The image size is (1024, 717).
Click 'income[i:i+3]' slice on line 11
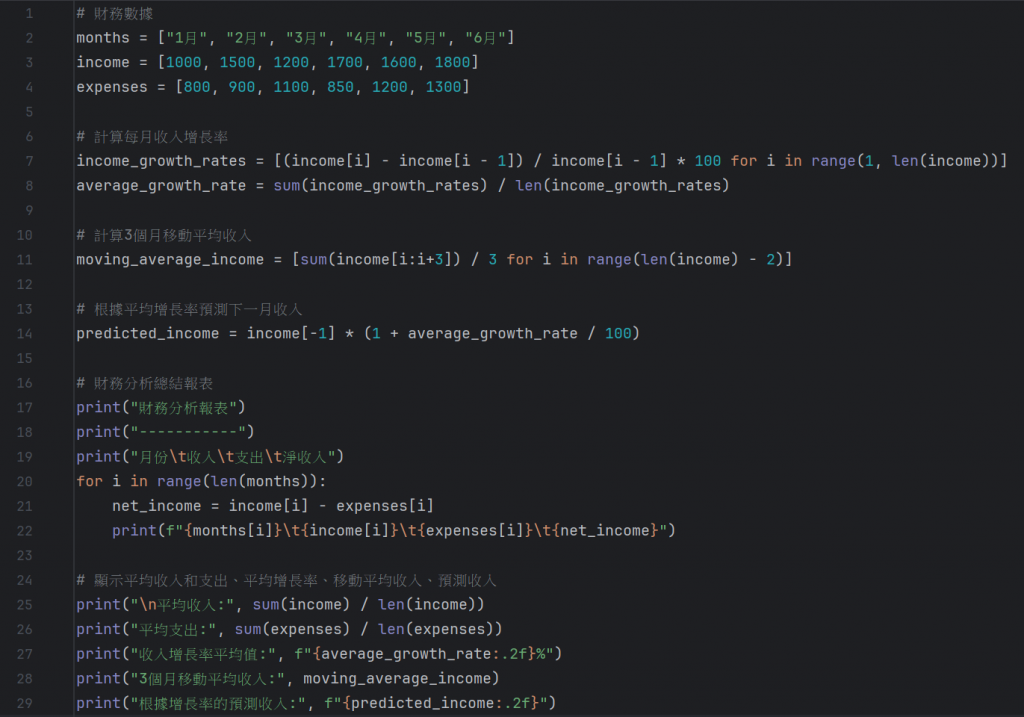(x=394, y=260)
